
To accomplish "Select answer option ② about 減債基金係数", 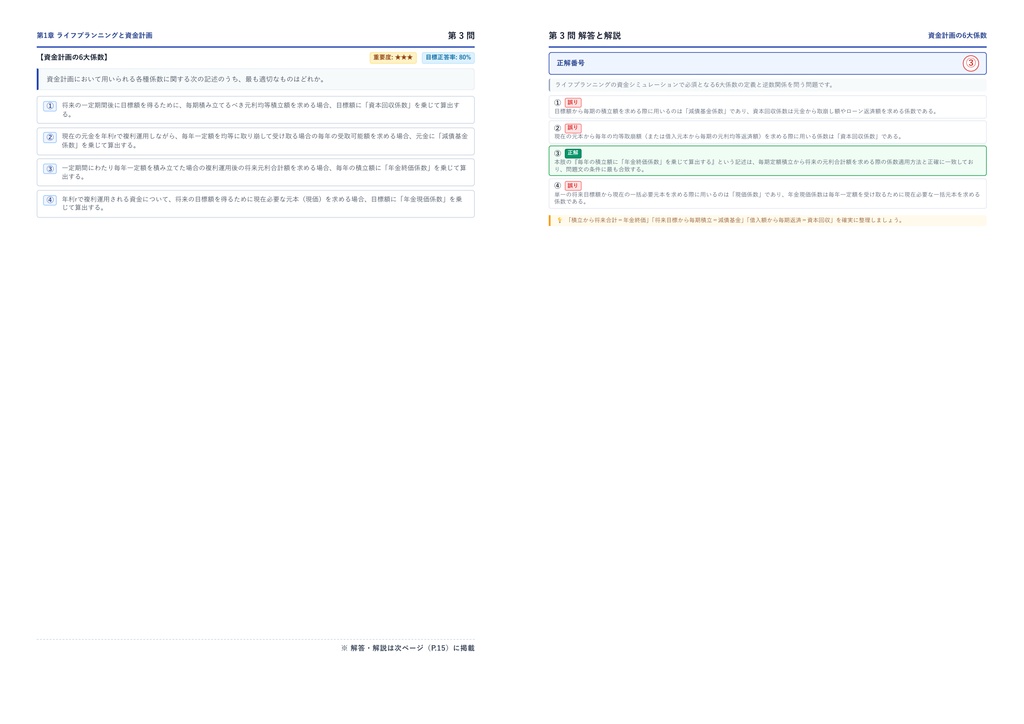I will pos(255,141).
